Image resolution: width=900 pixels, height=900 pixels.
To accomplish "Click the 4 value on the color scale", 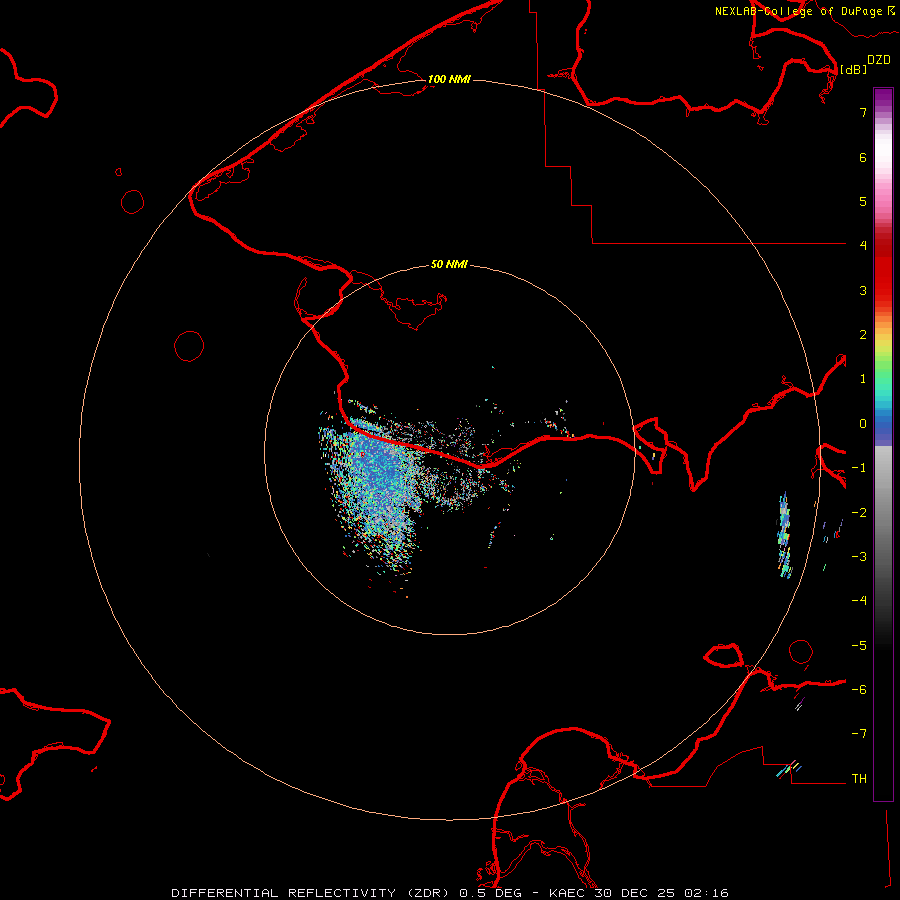I will tap(863, 246).
